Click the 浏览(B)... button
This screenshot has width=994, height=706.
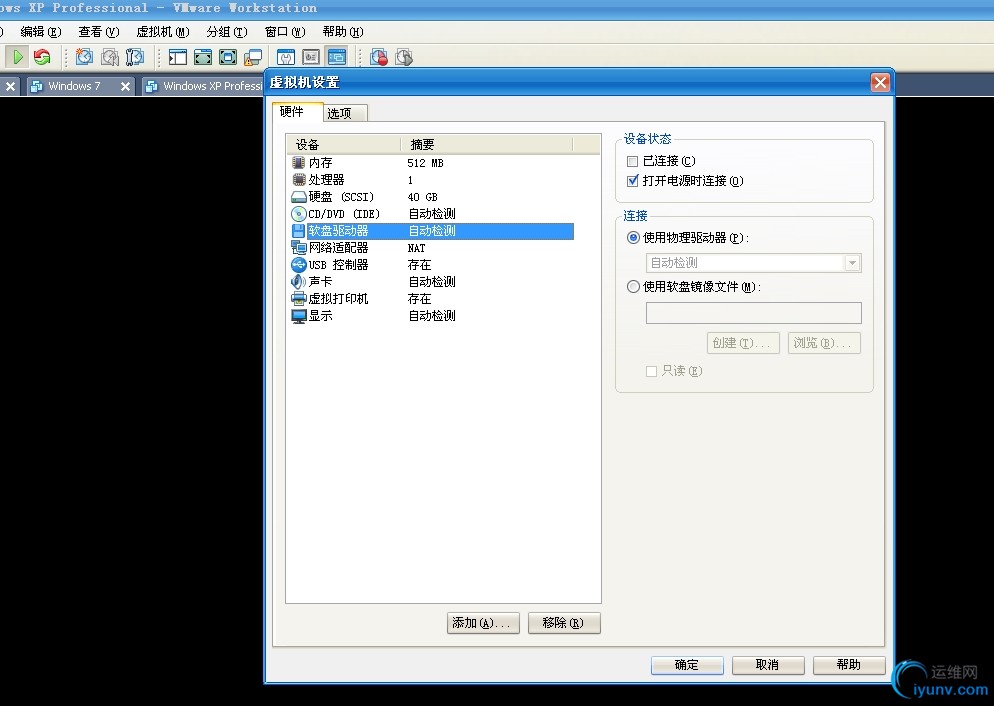(x=824, y=343)
